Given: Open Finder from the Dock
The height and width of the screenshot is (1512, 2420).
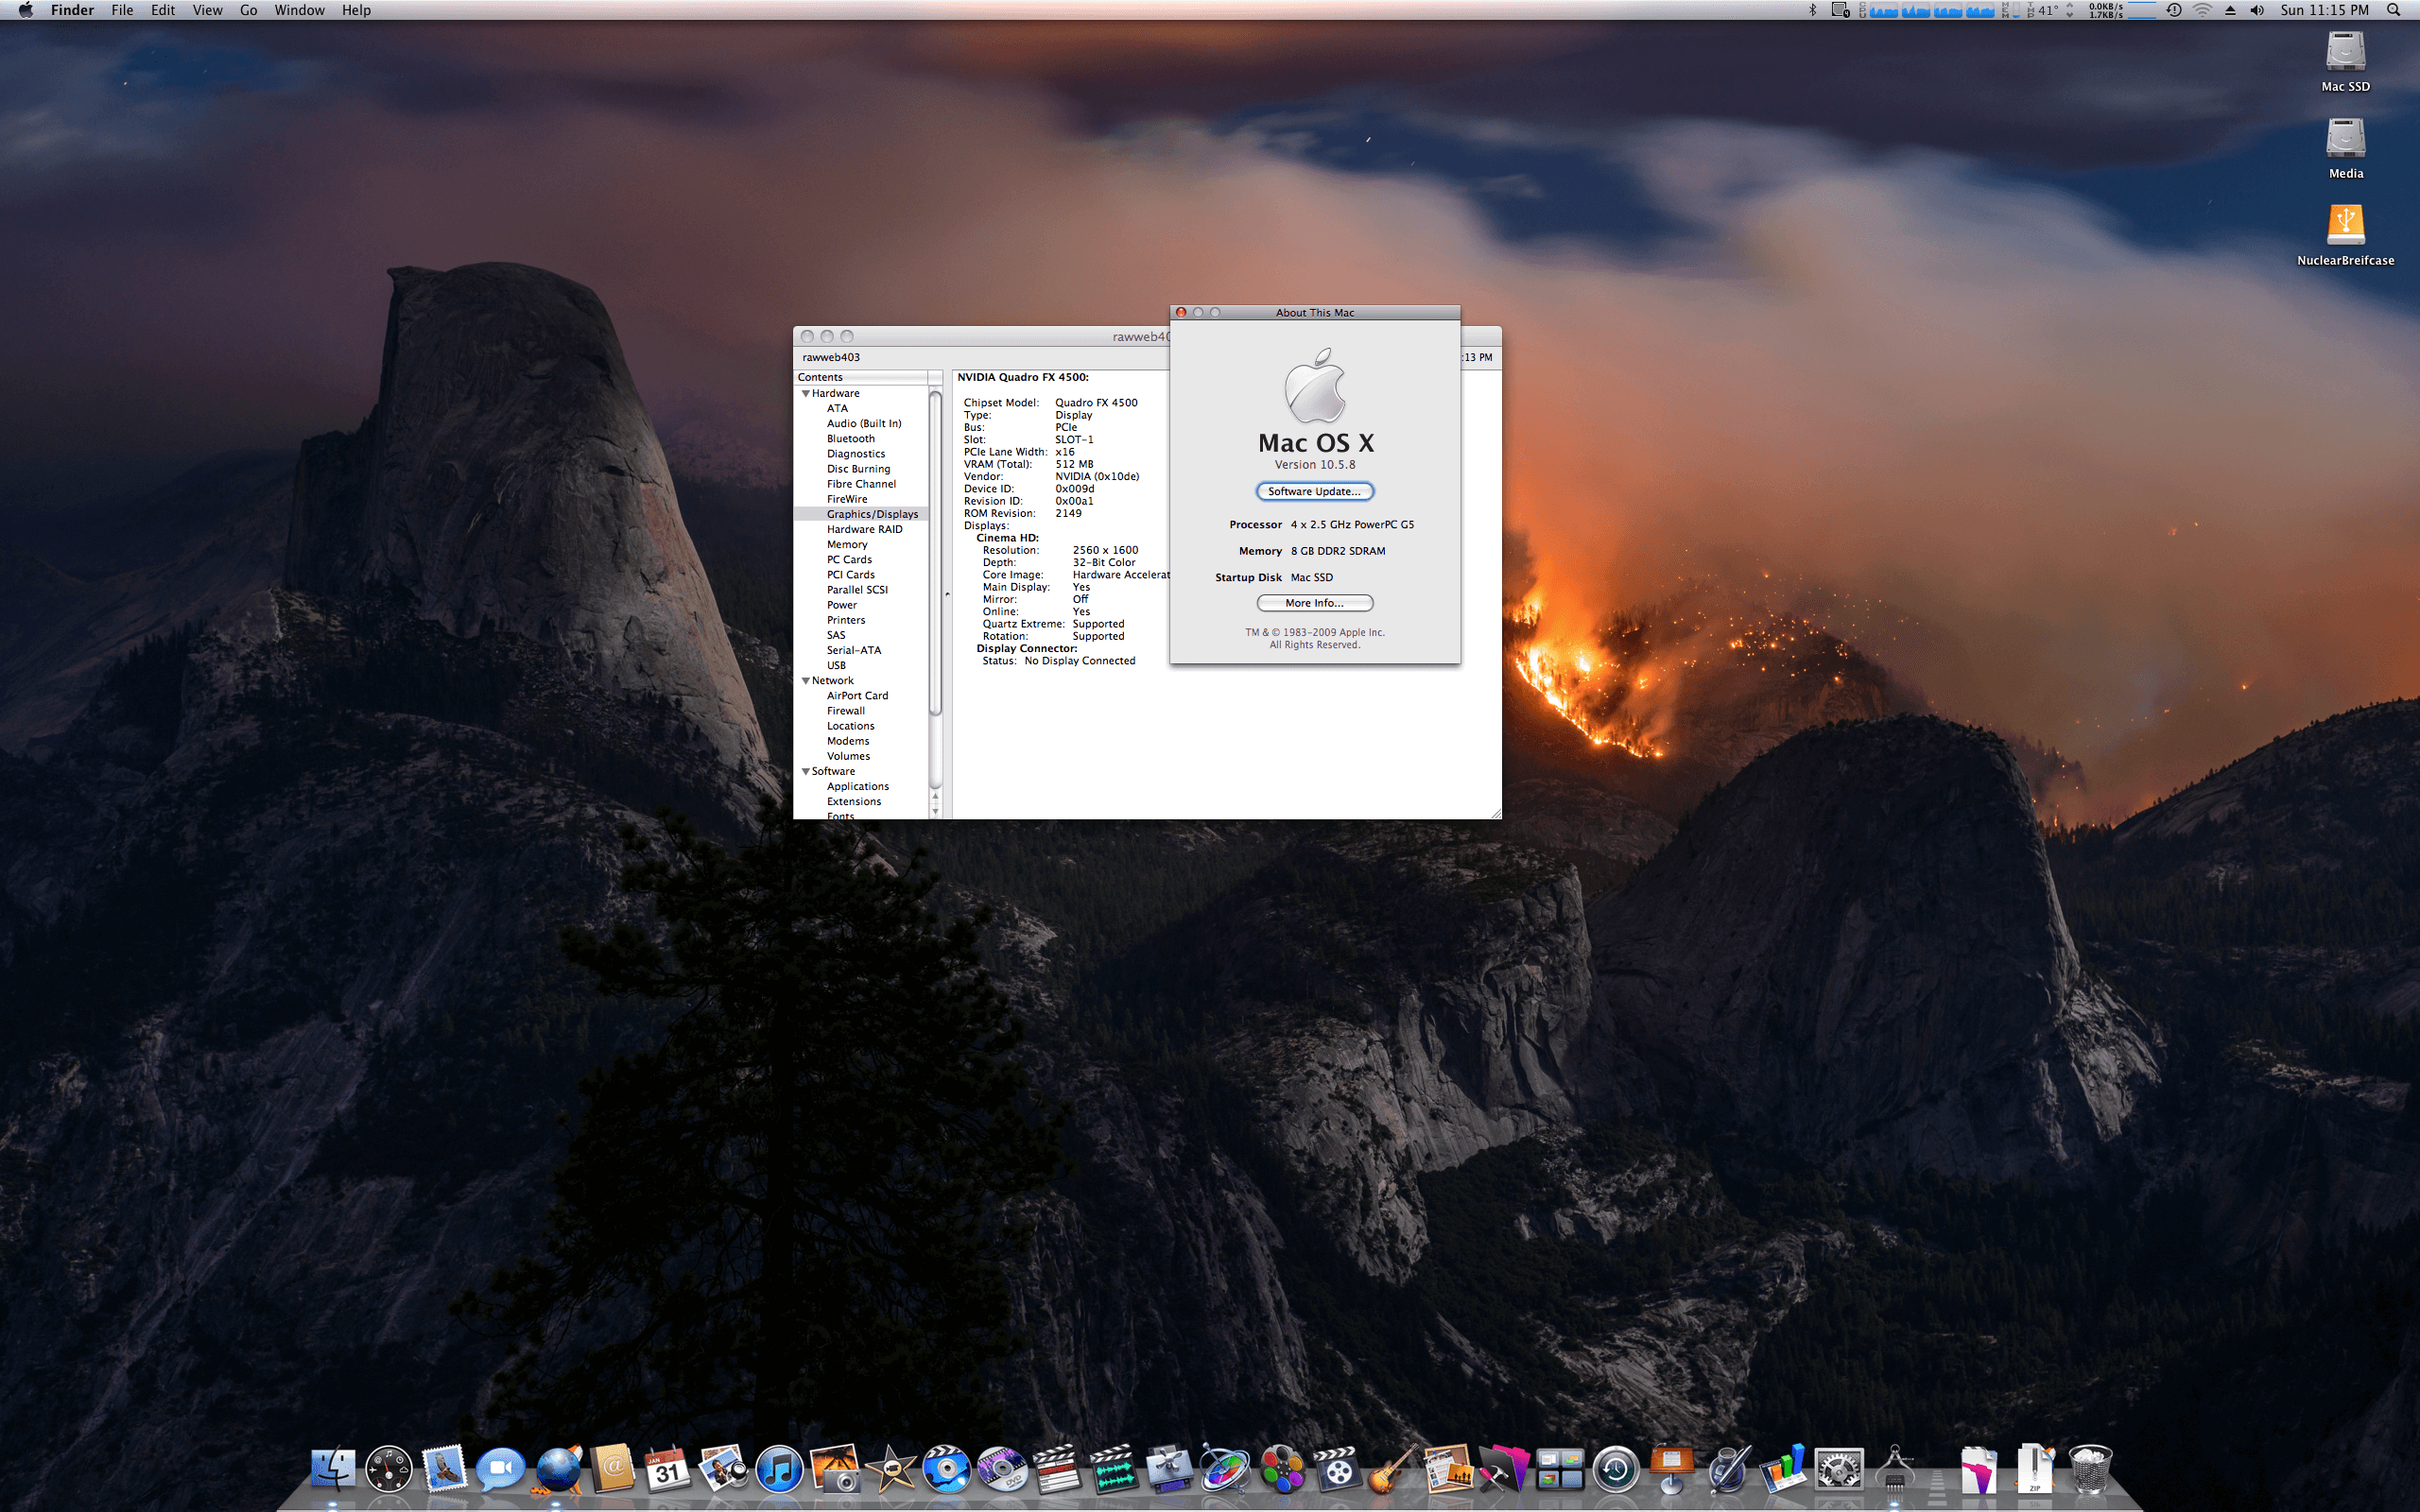Looking at the screenshot, I should (333, 1469).
